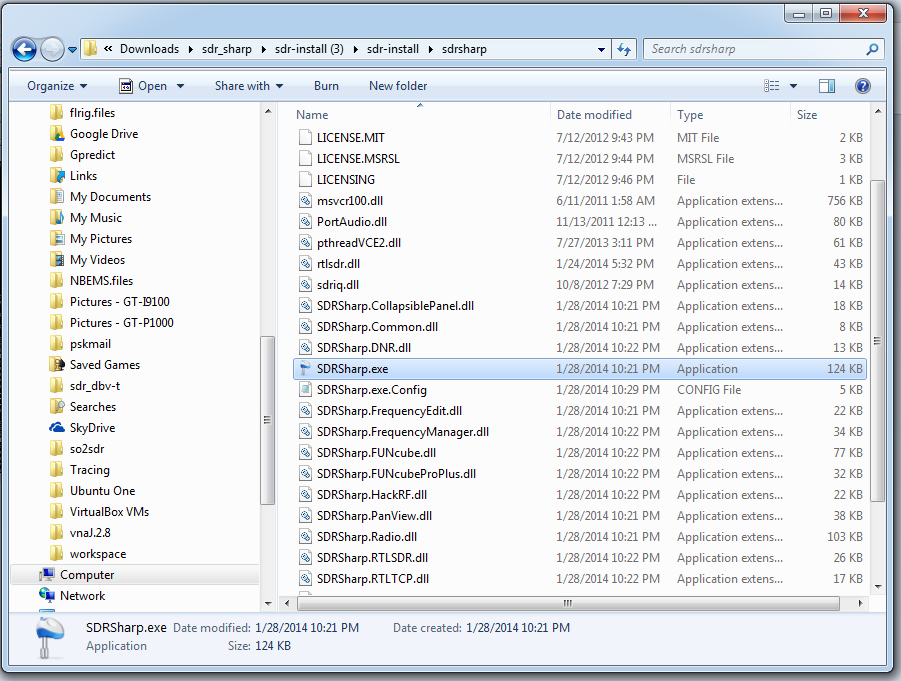This screenshot has width=901, height=681.
Task: Select the rtlsdr.dll file icon
Action: click(x=306, y=264)
